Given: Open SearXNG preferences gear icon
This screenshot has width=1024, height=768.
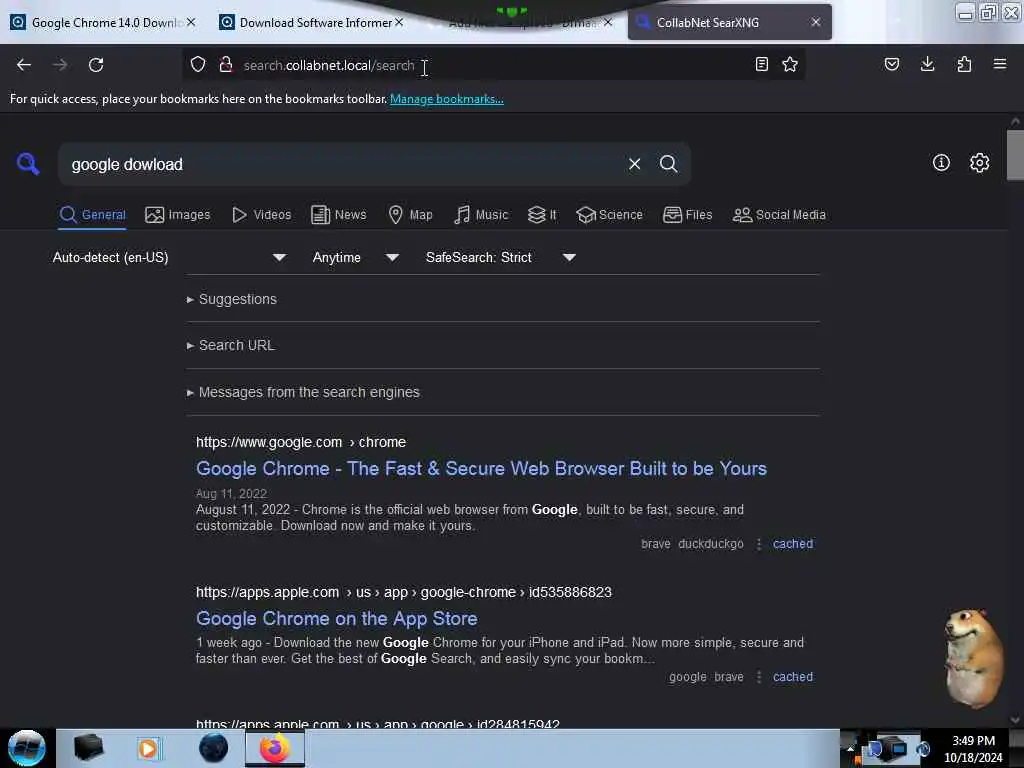Looking at the screenshot, I should pyautogui.click(x=979, y=163).
